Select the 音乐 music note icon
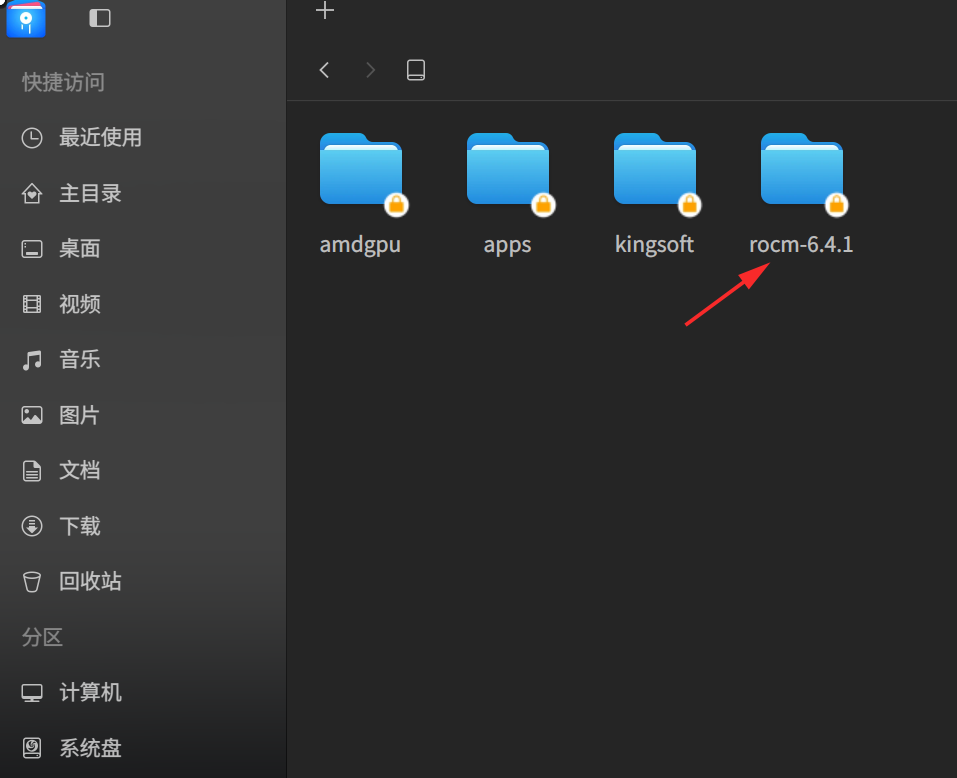Image resolution: width=957 pixels, height=778 pixels. click(x=32, y=360)
